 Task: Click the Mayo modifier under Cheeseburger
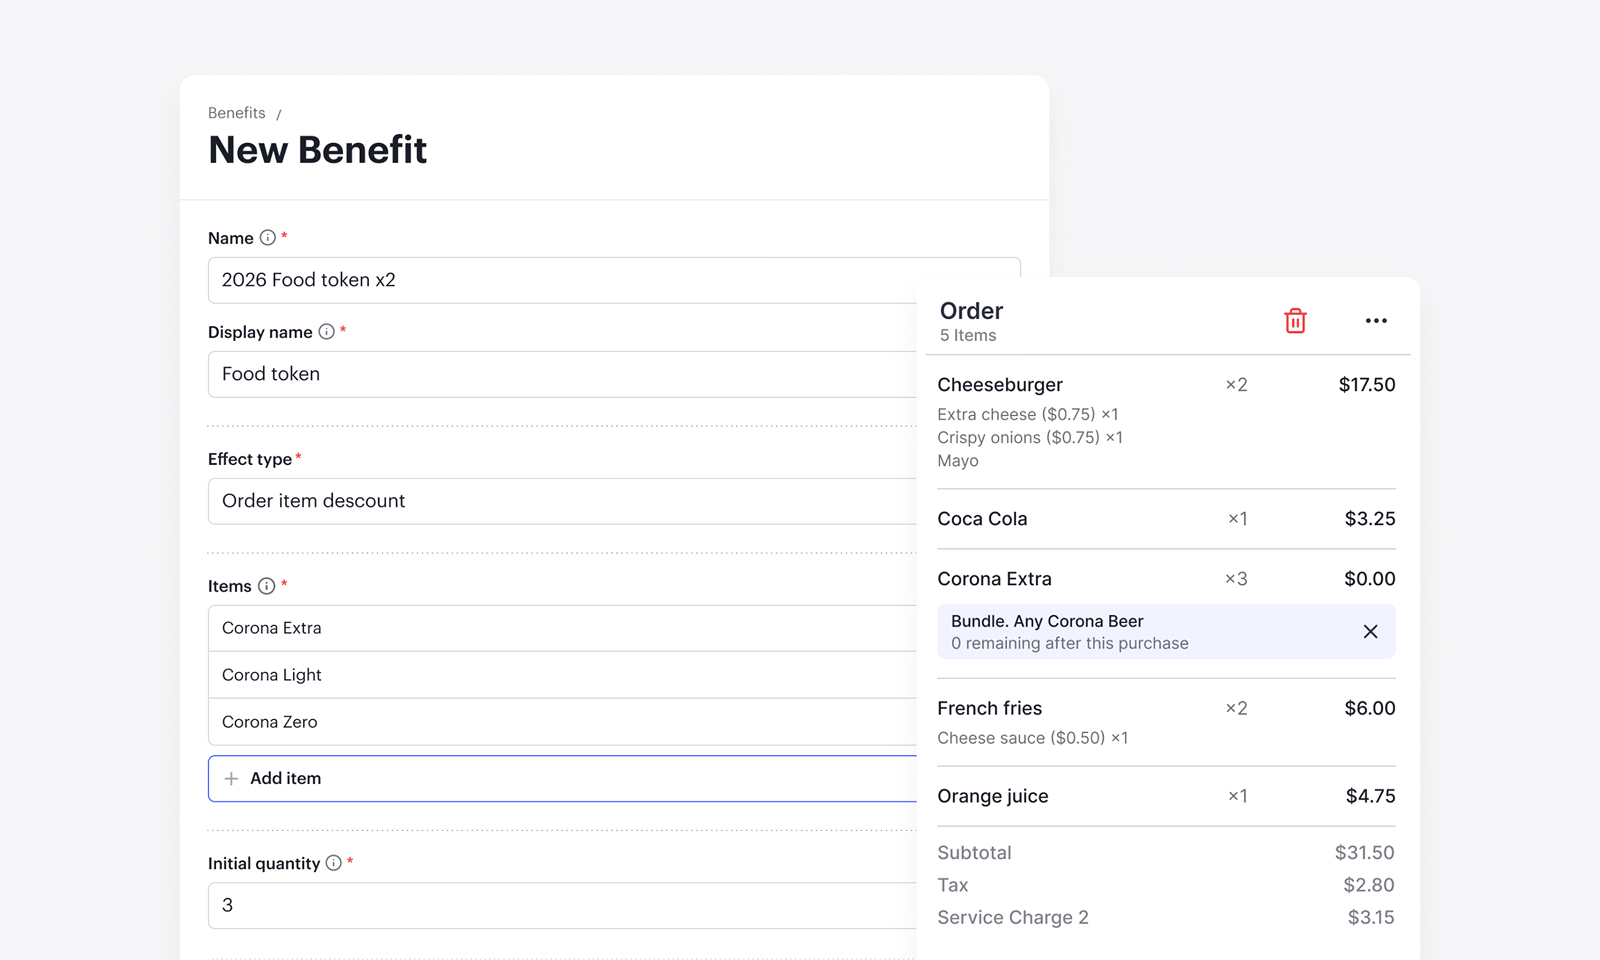[x=958, y=461]
